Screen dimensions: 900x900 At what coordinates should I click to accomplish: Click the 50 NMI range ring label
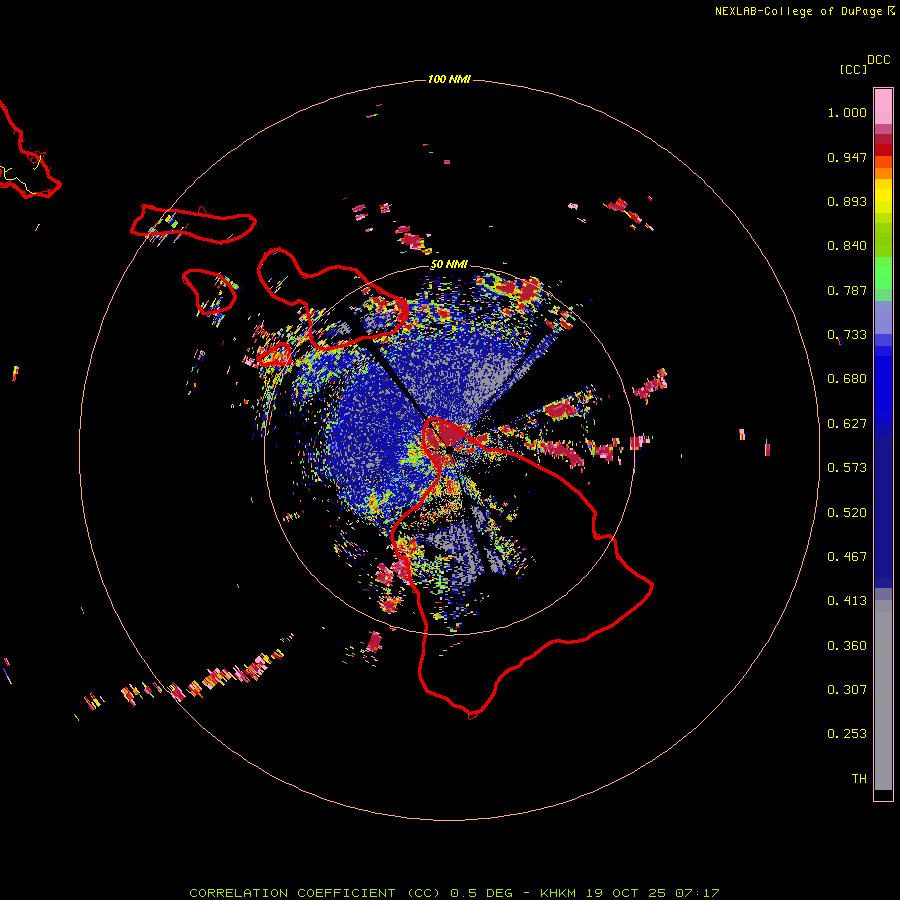click(x=449, y=264)
